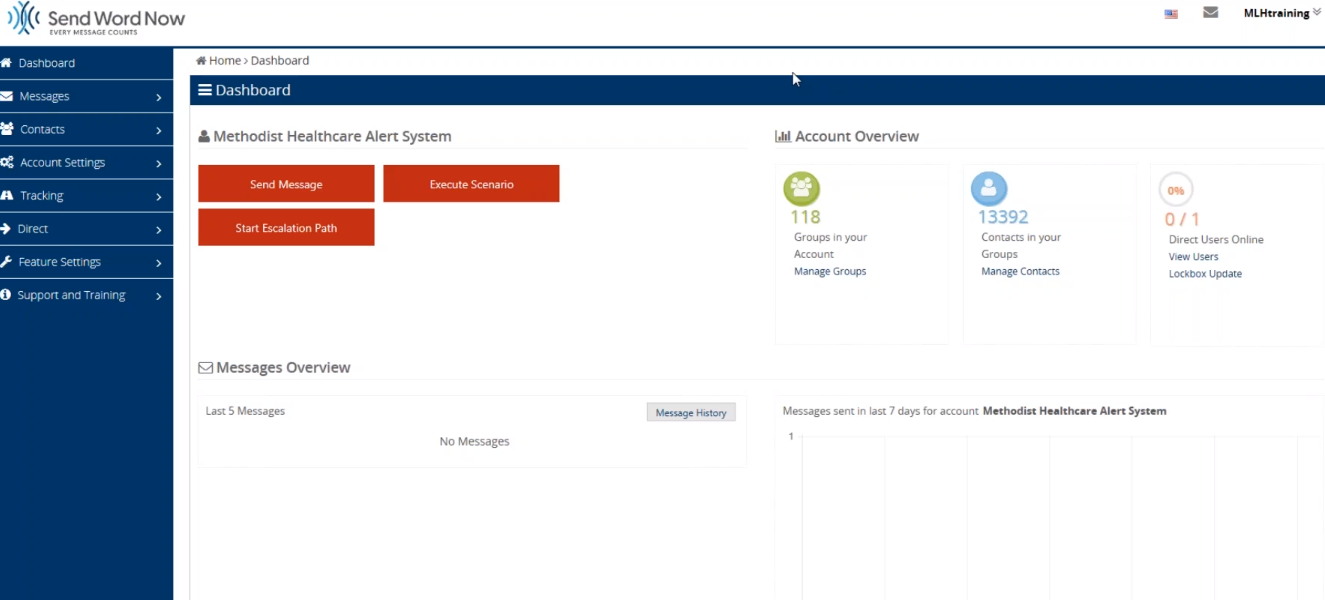Image resolution: width=1325 pixels, height=600 pixels.
Task: Click the Execute Scenario button
Action: coord(471,184)
